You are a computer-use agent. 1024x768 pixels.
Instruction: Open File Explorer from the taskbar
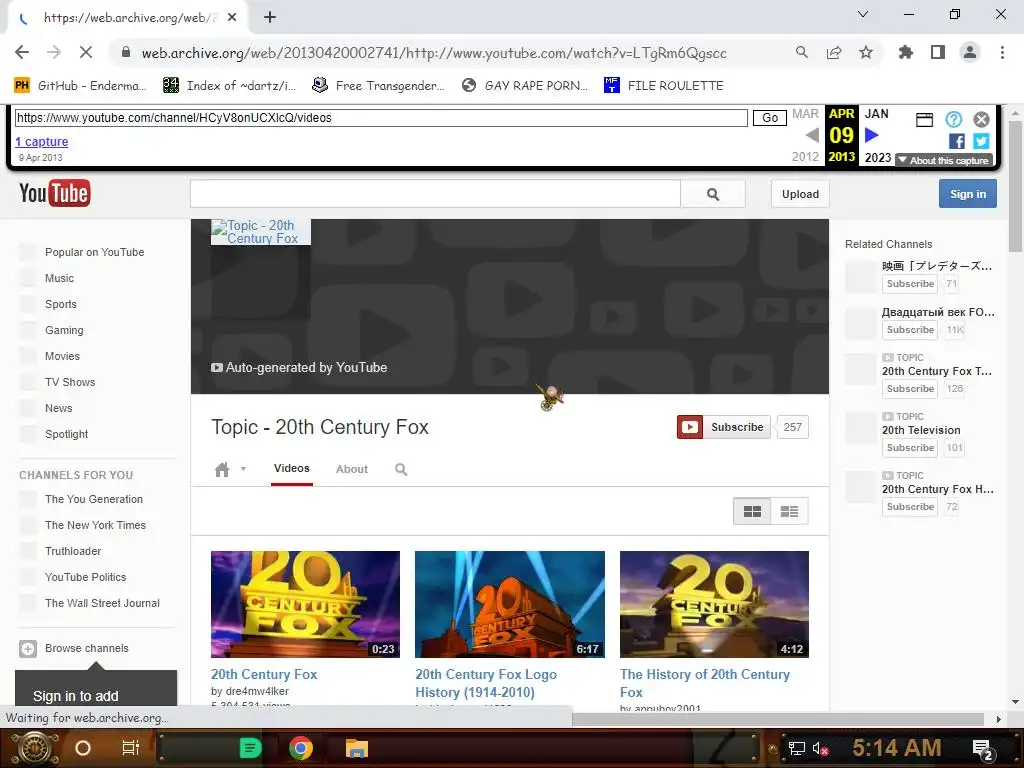pyautogui.click(x=357, y=748)
